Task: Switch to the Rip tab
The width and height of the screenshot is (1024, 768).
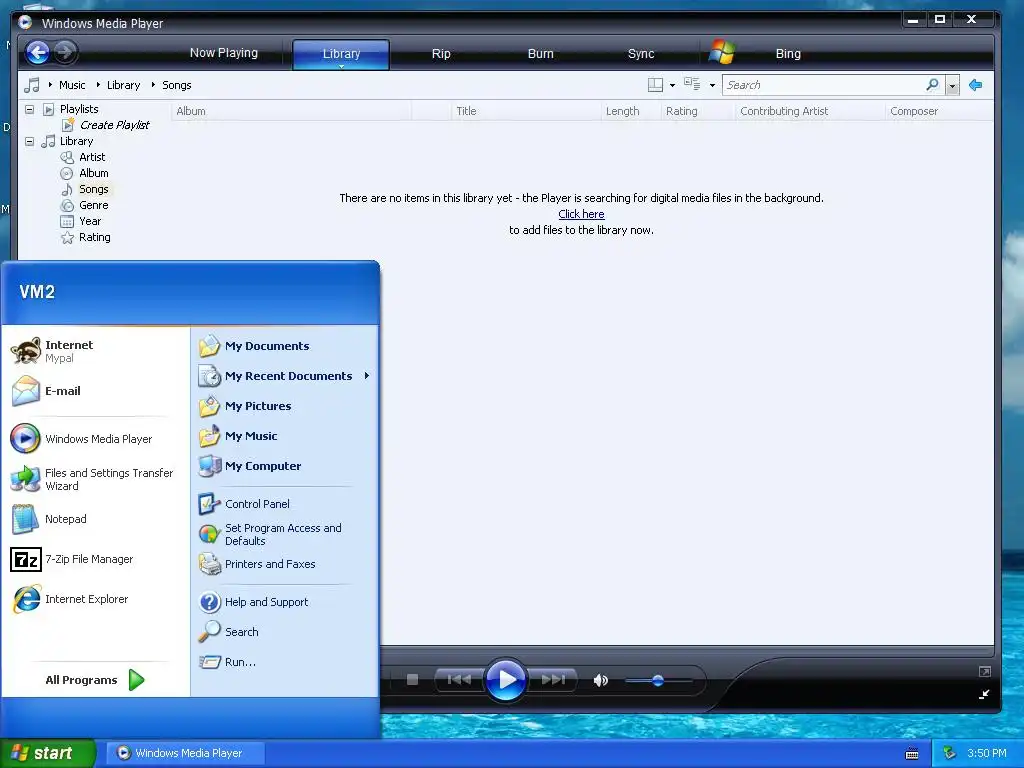Action: 441,54
